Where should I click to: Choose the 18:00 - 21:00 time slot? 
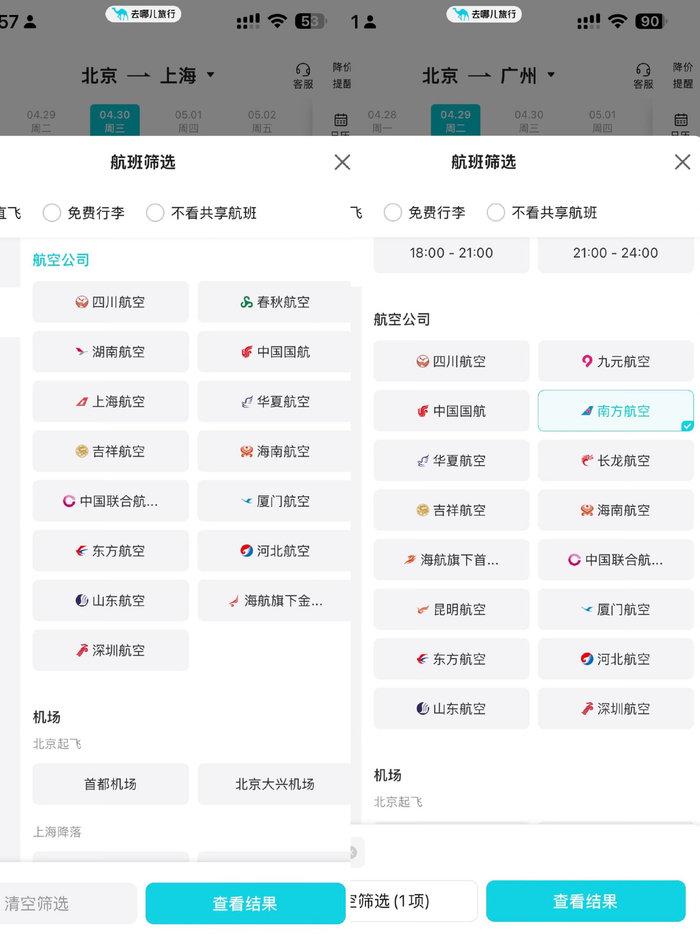(x=451, y=253)
